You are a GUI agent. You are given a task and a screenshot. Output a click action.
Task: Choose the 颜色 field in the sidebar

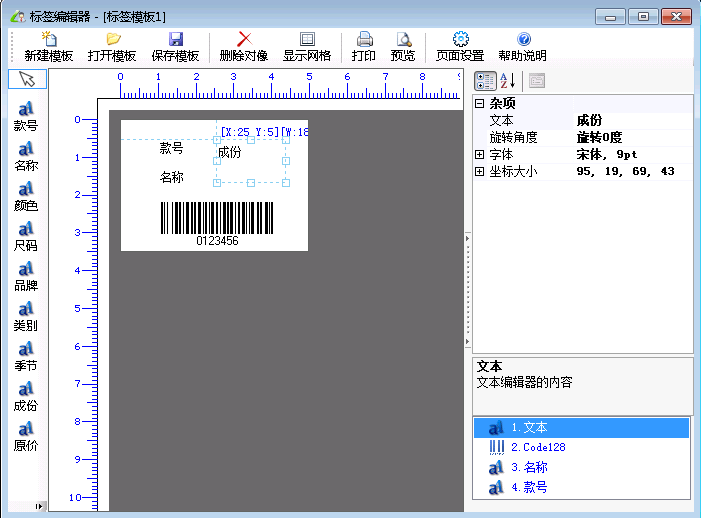pyautogui.click(x=26, y=197)
